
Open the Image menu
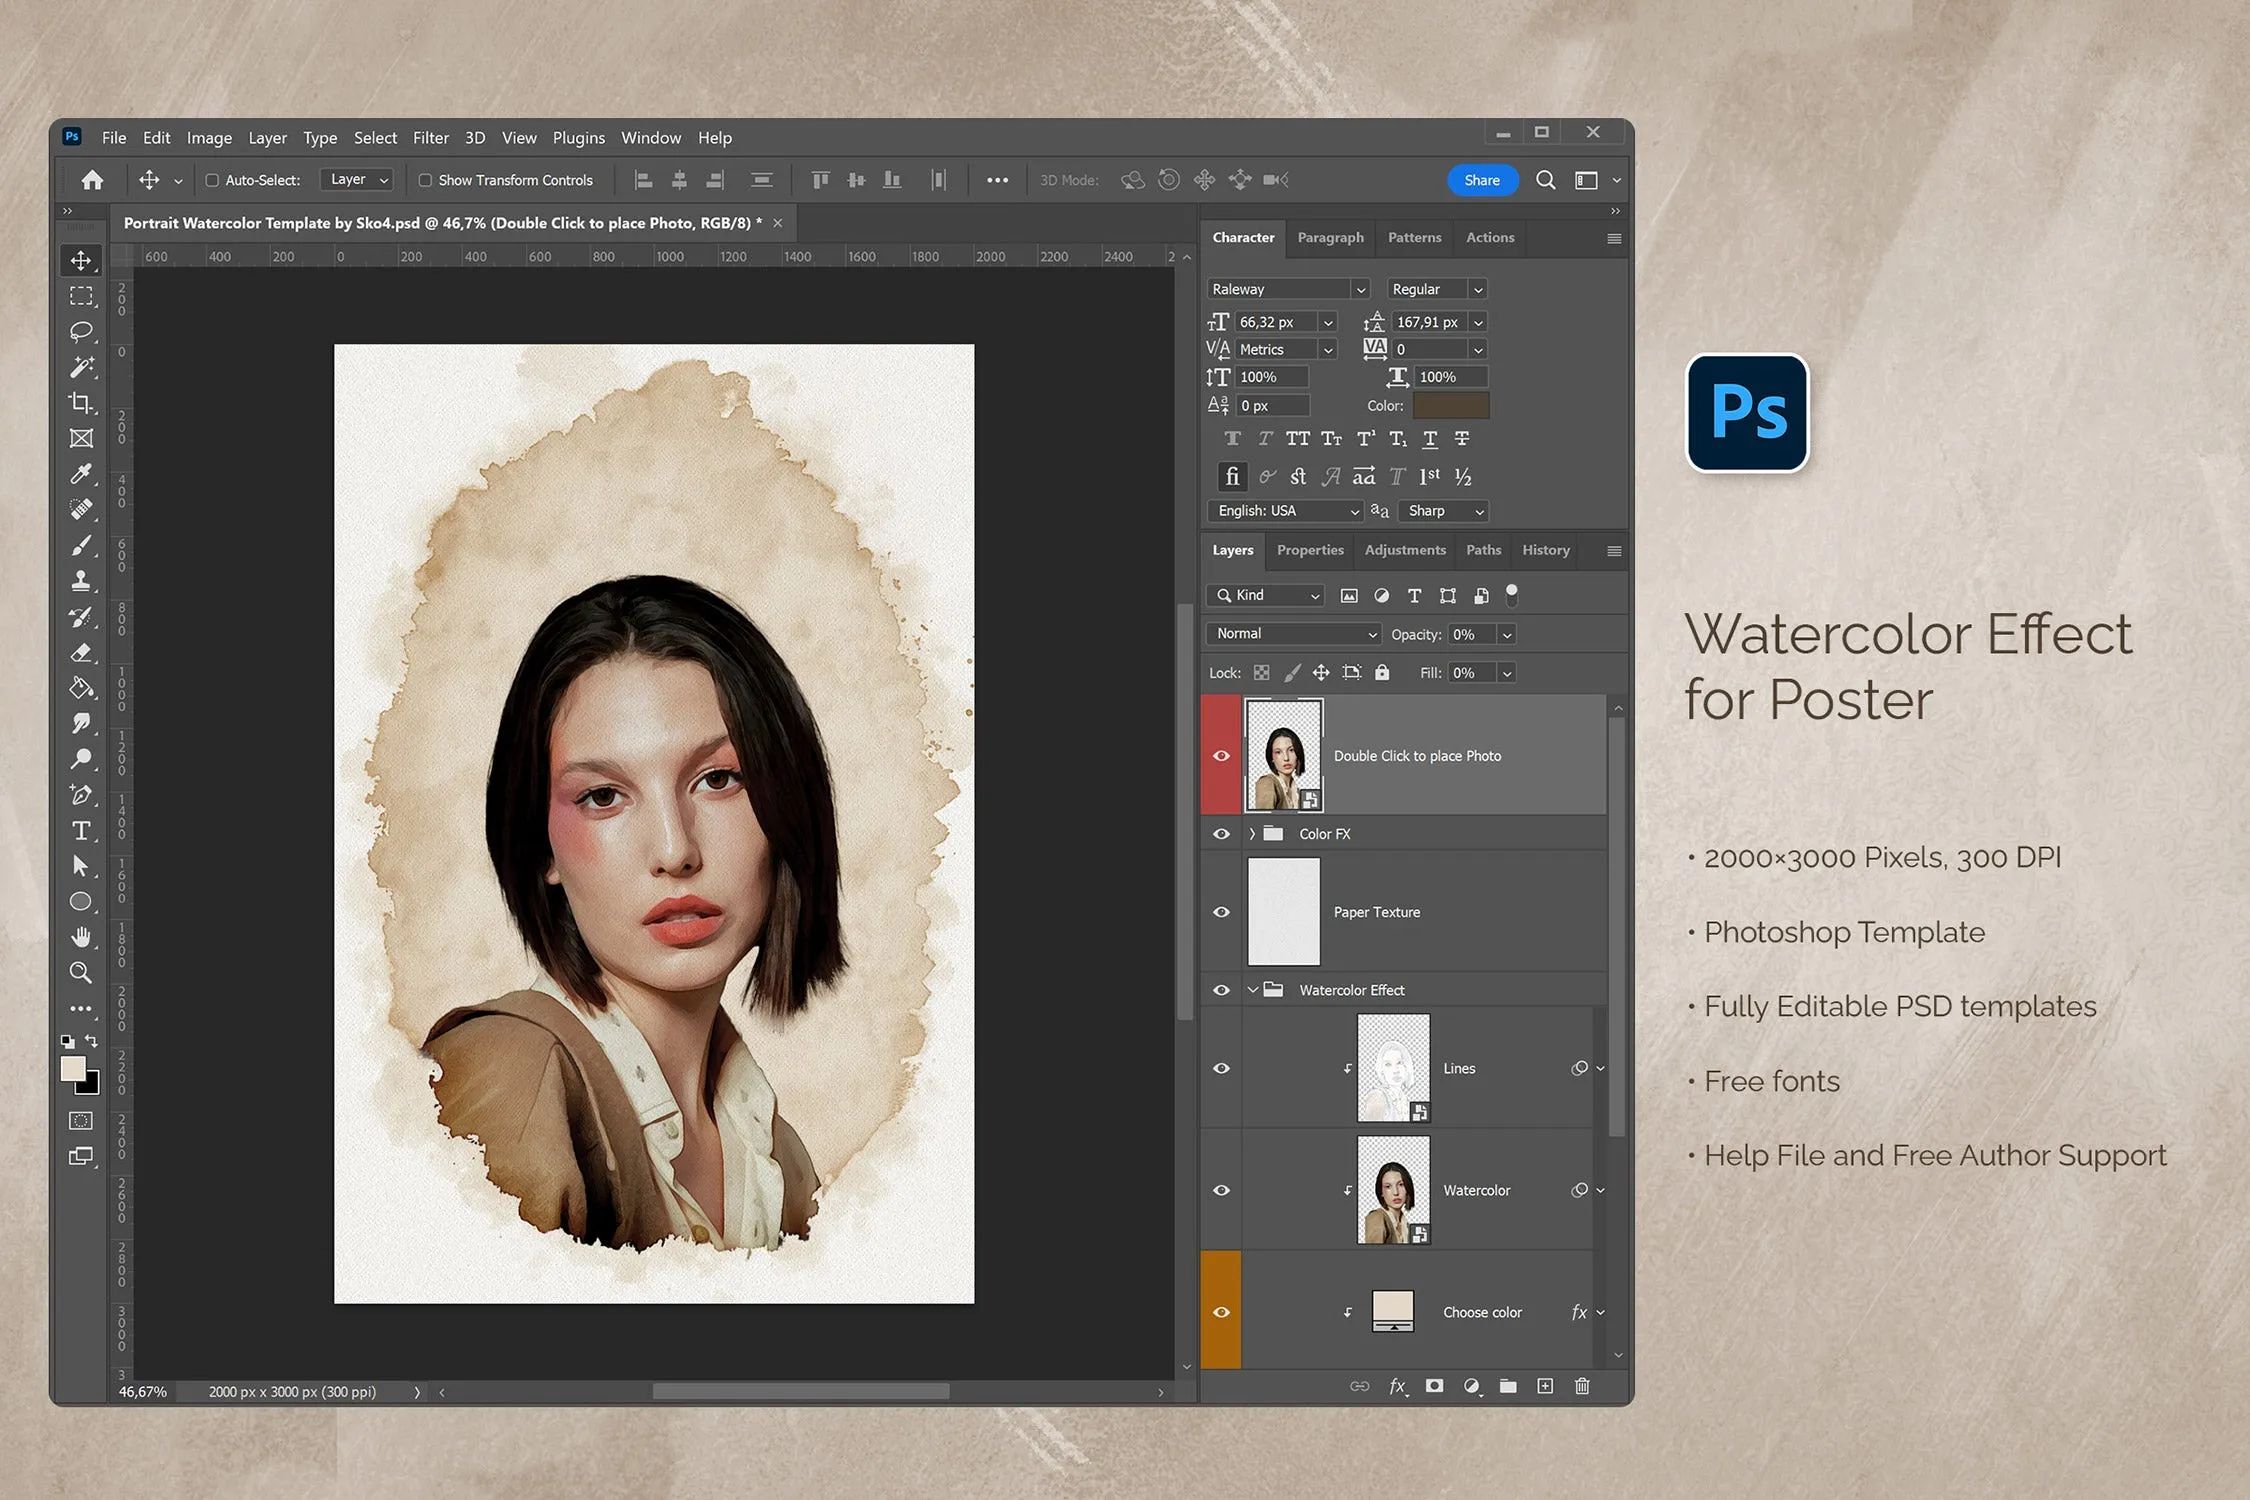pyautogui.click(x=209, y=138)
